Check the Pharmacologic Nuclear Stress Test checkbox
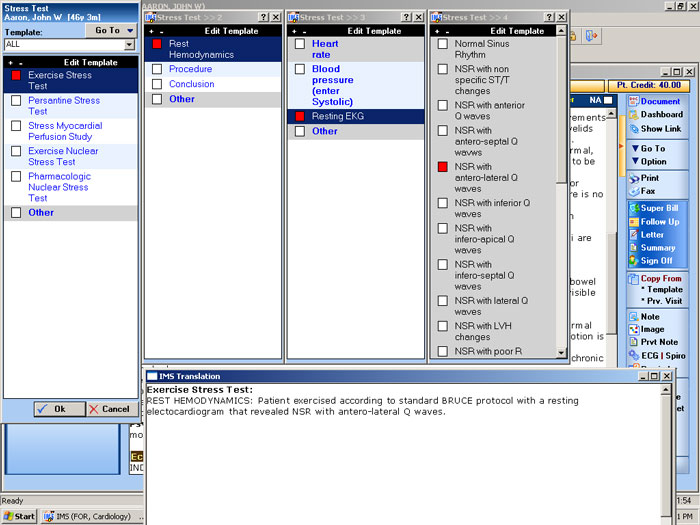700x525 pixels. pyautogui.click(x=16, y=176)
